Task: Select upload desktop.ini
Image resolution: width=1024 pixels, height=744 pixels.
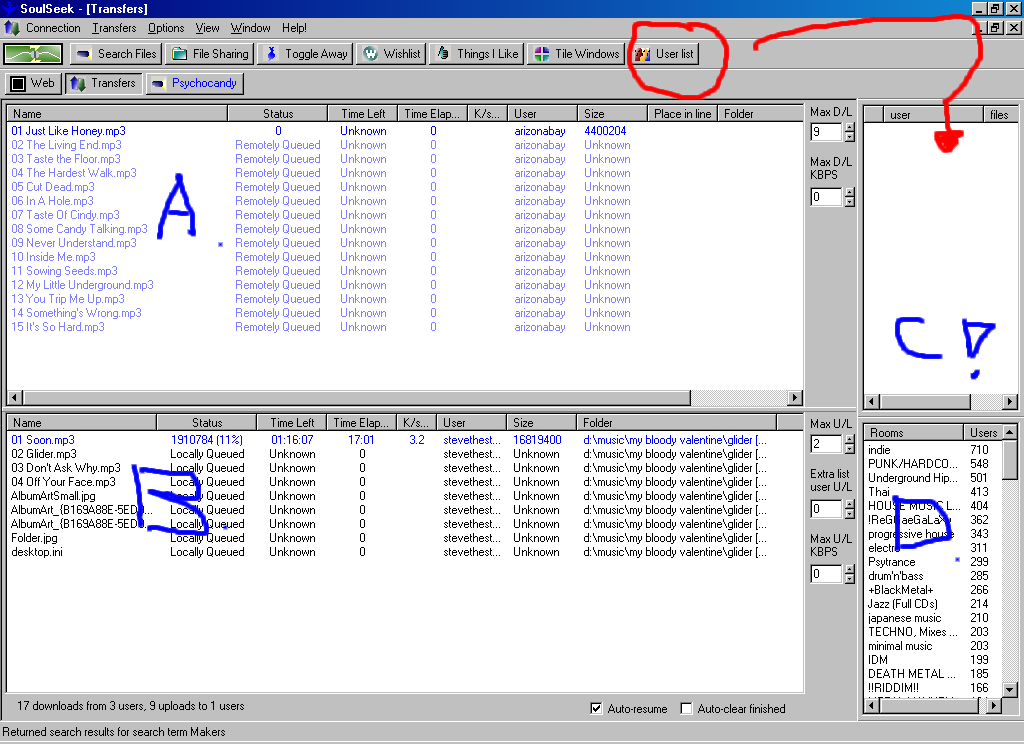Action: (x=37, y=552)
